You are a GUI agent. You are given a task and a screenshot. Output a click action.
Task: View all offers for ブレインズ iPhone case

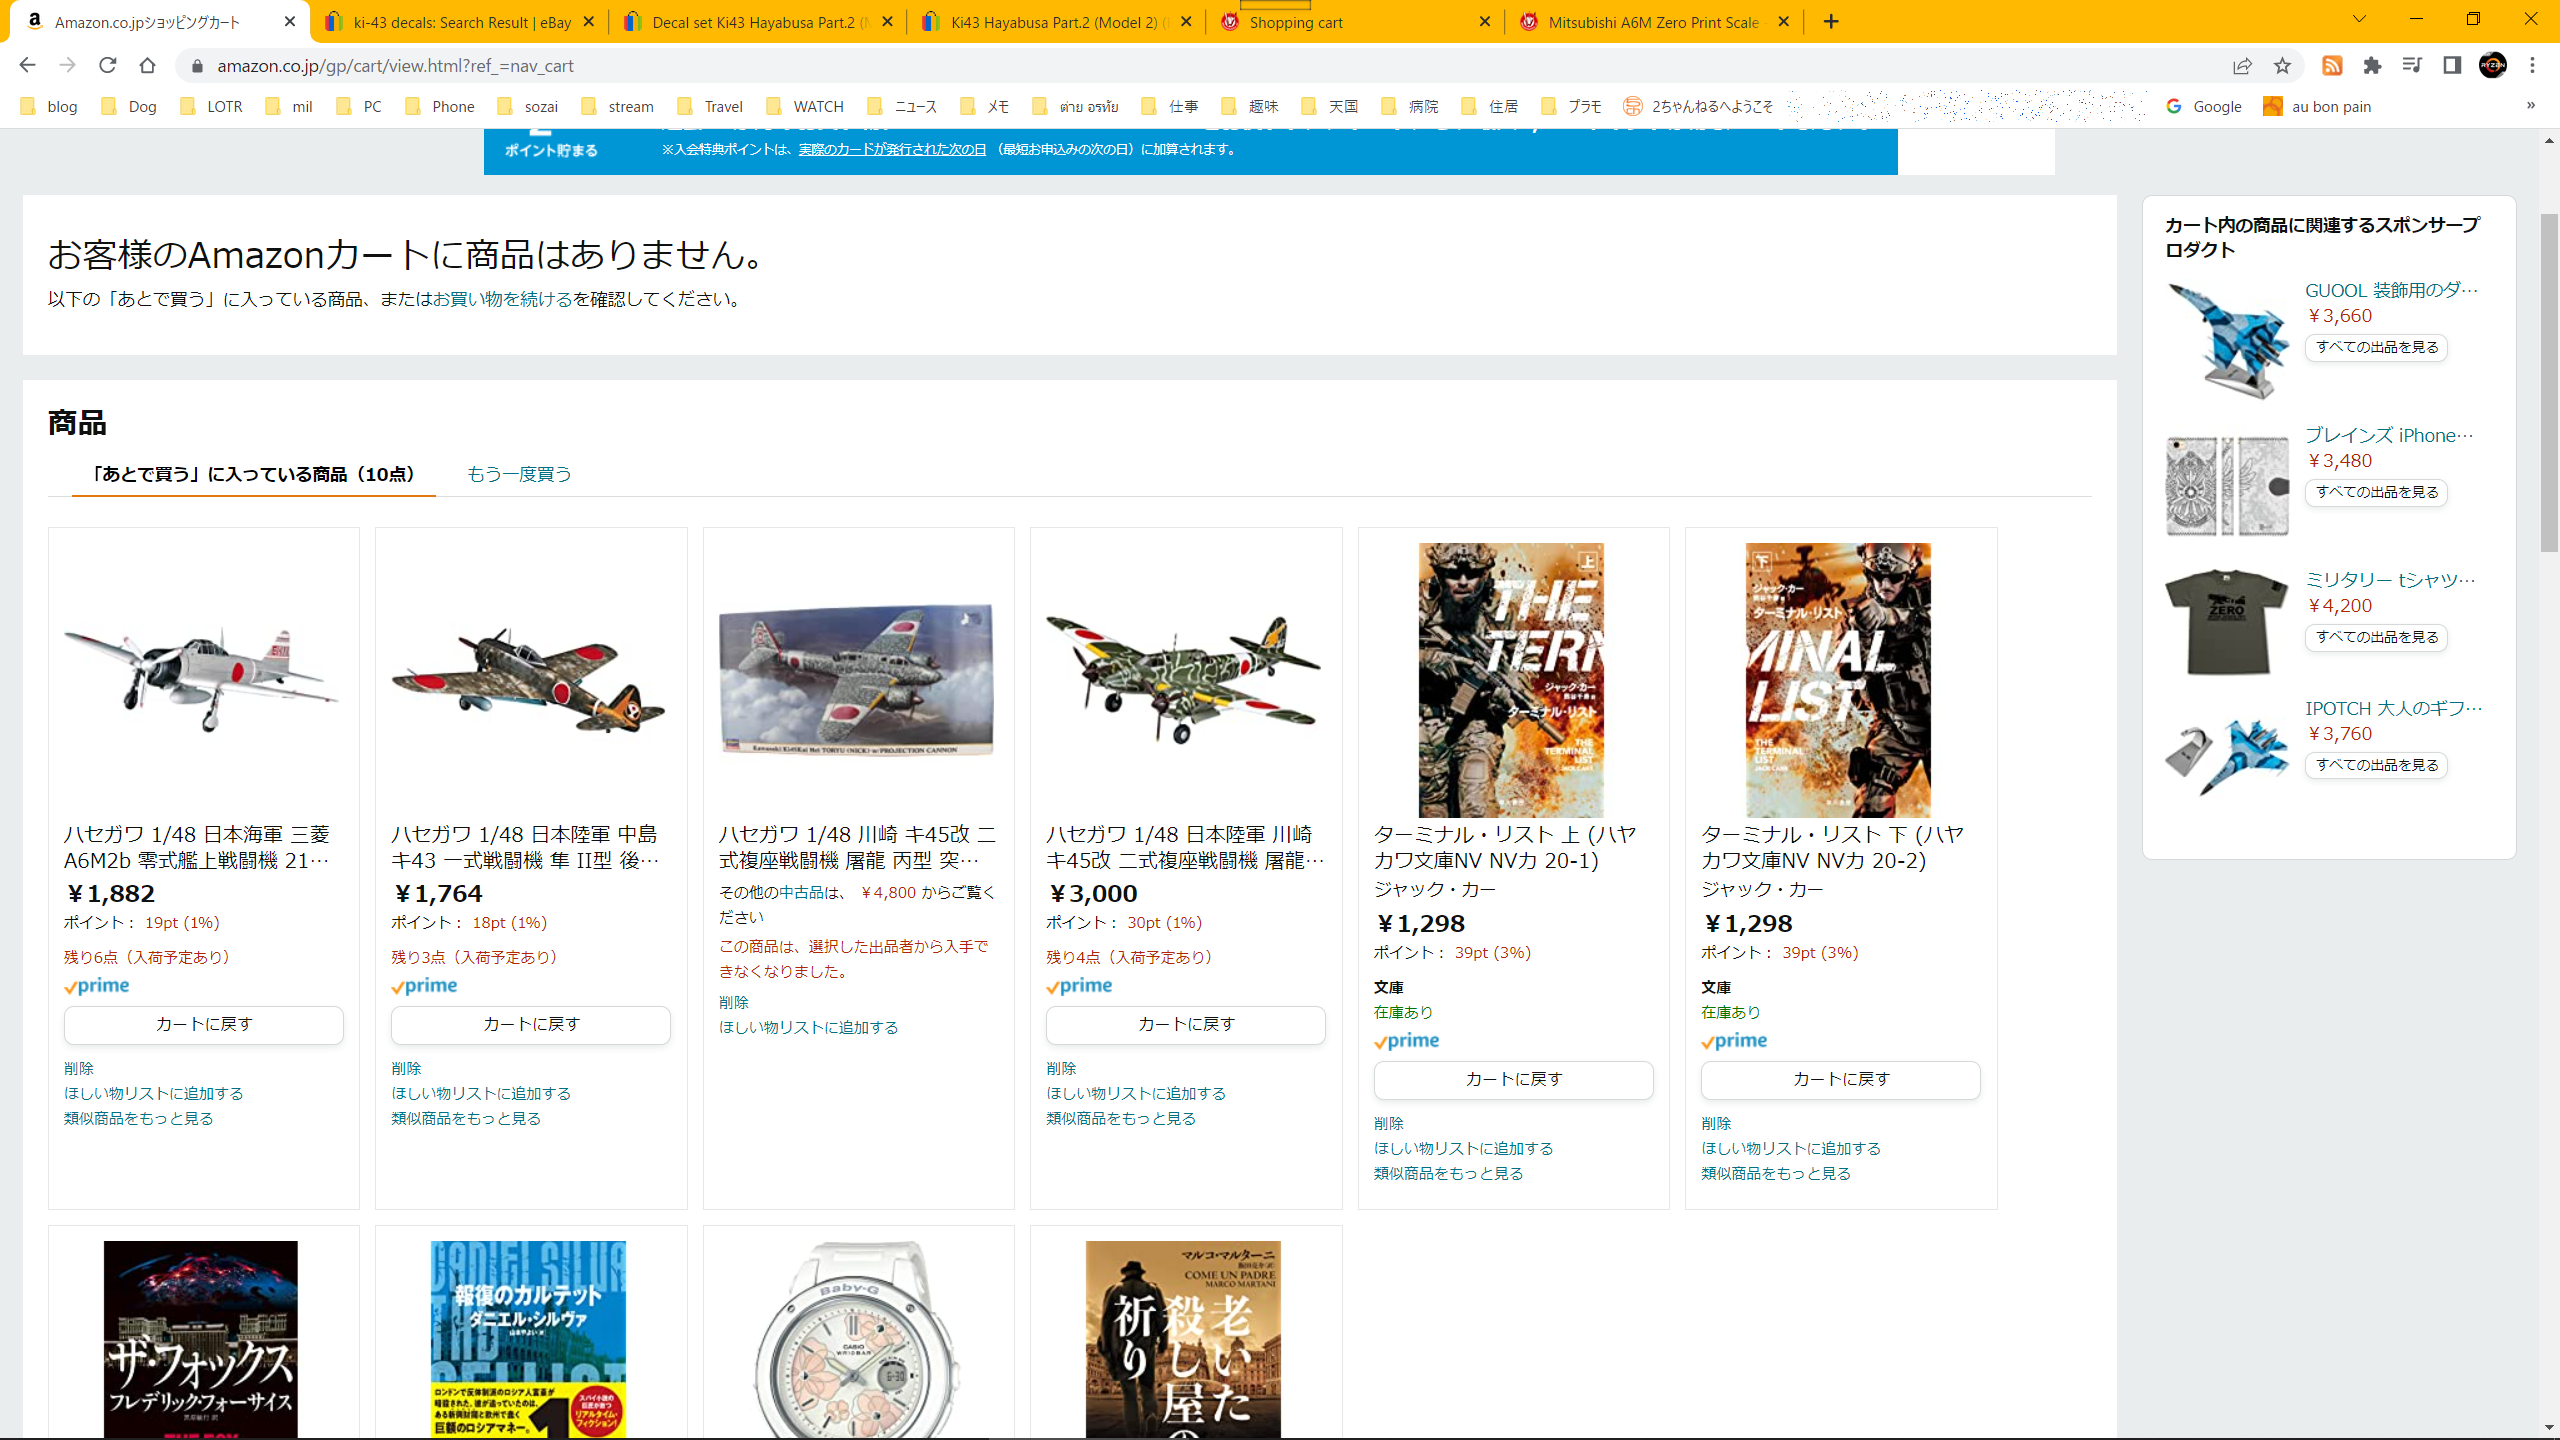click(x=2377, y=492)
